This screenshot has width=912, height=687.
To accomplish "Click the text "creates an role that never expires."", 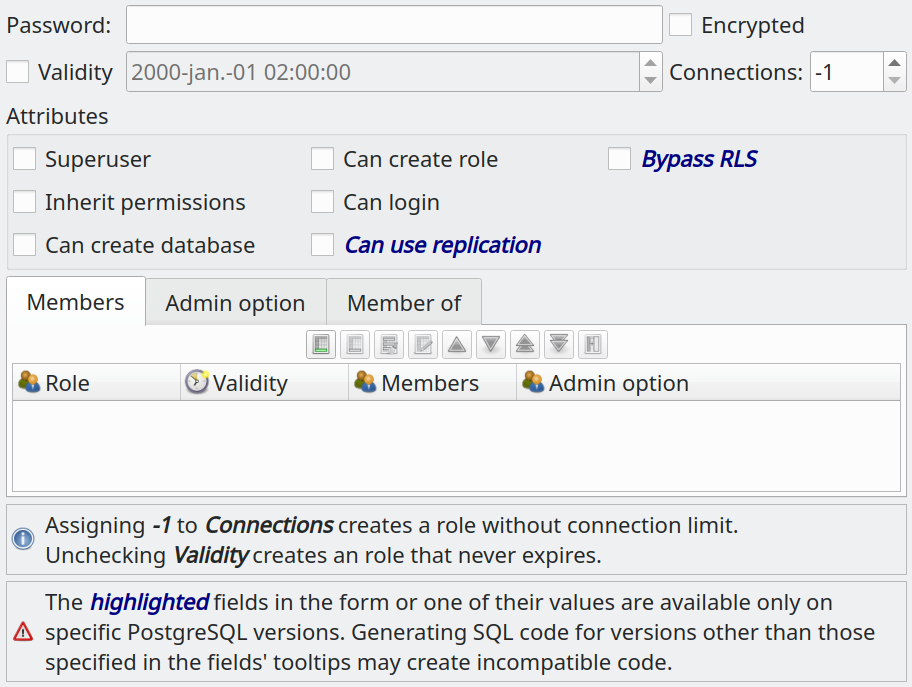I will [x=427, y=556].
